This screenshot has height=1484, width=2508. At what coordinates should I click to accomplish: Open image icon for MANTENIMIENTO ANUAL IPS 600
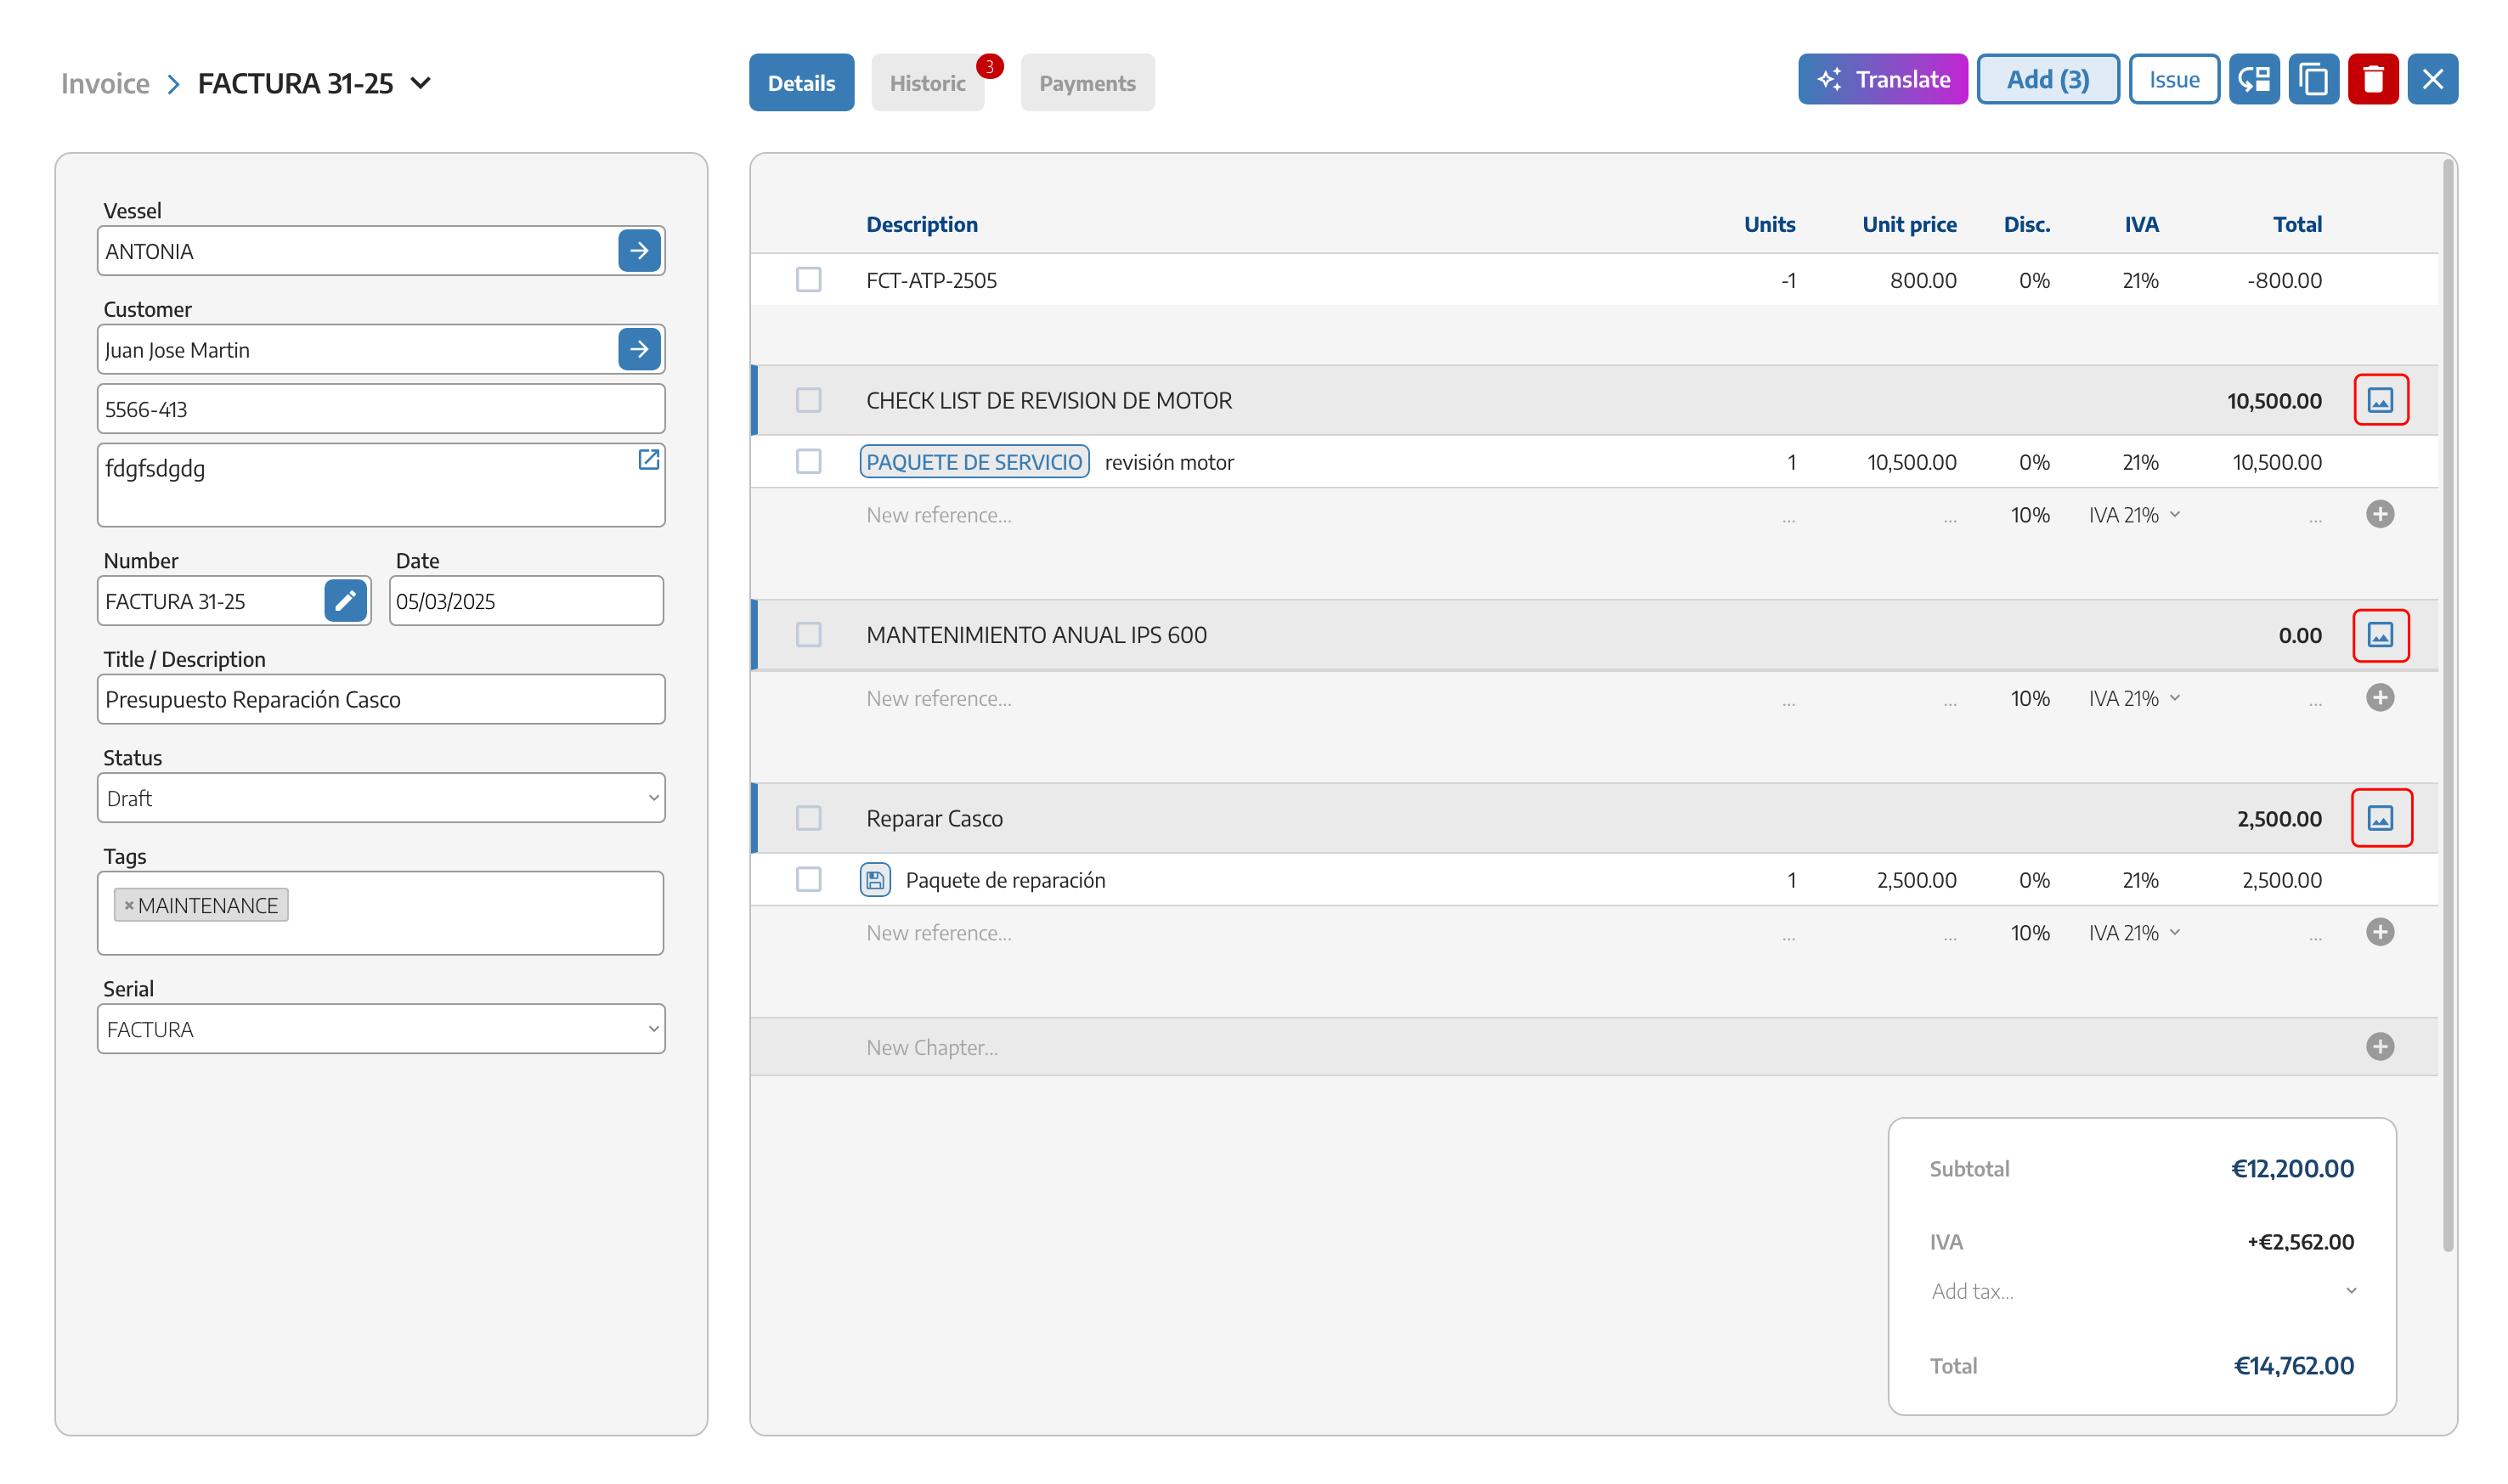[2380, 635]
